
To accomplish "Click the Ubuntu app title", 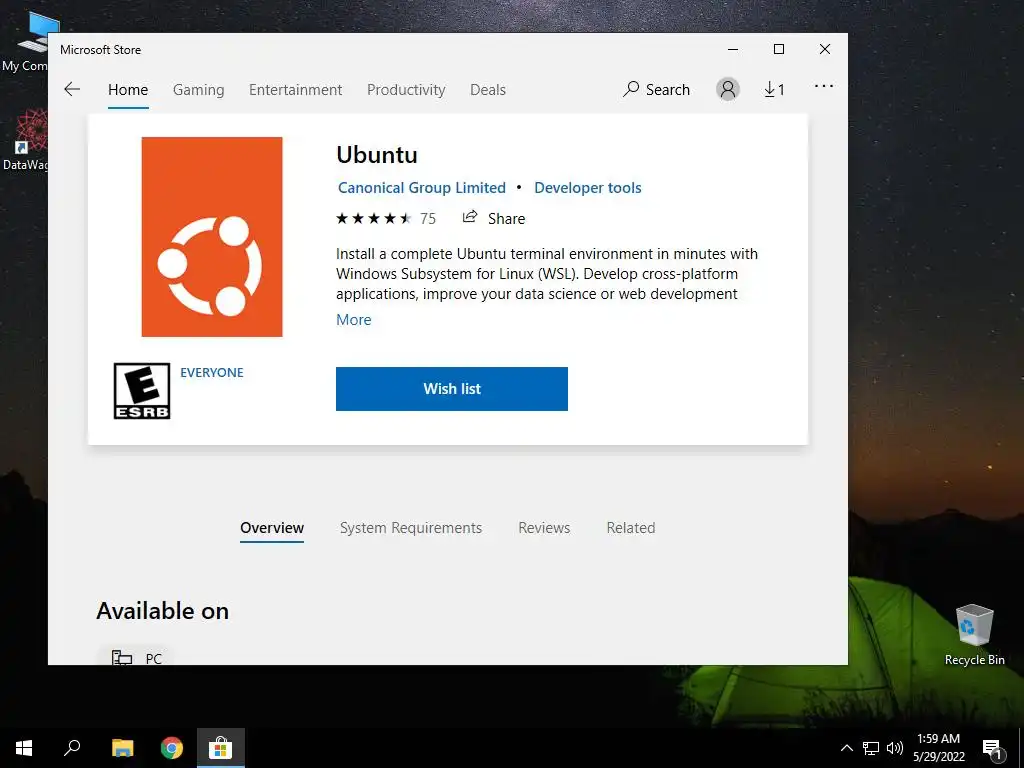I will coord(377,155).
